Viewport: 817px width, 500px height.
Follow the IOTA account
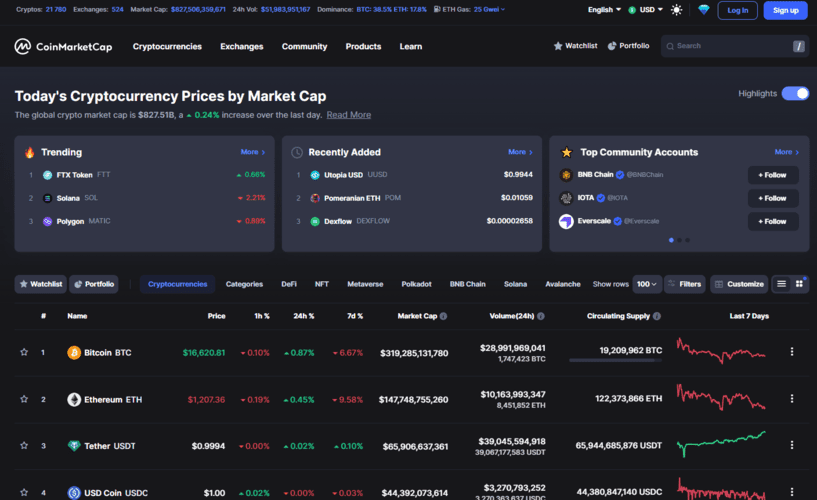tap(773, 198)
